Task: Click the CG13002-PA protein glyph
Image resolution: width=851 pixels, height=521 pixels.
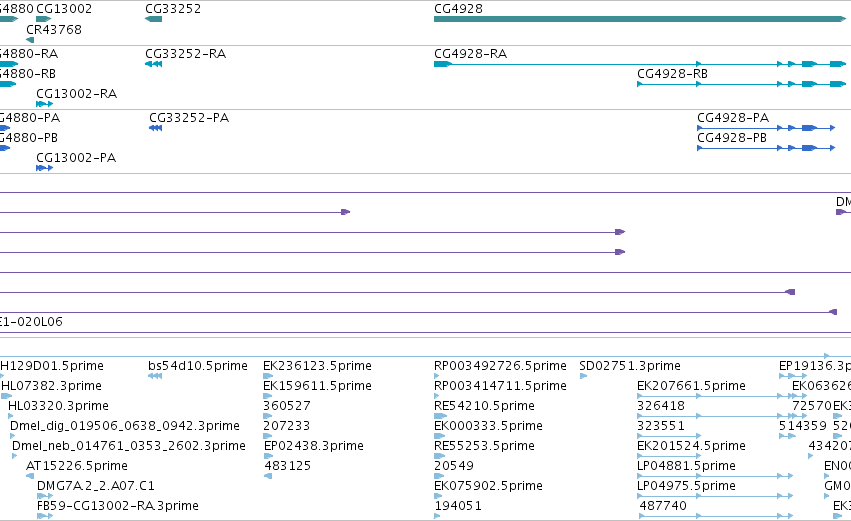Action: [x=45, y=168]
